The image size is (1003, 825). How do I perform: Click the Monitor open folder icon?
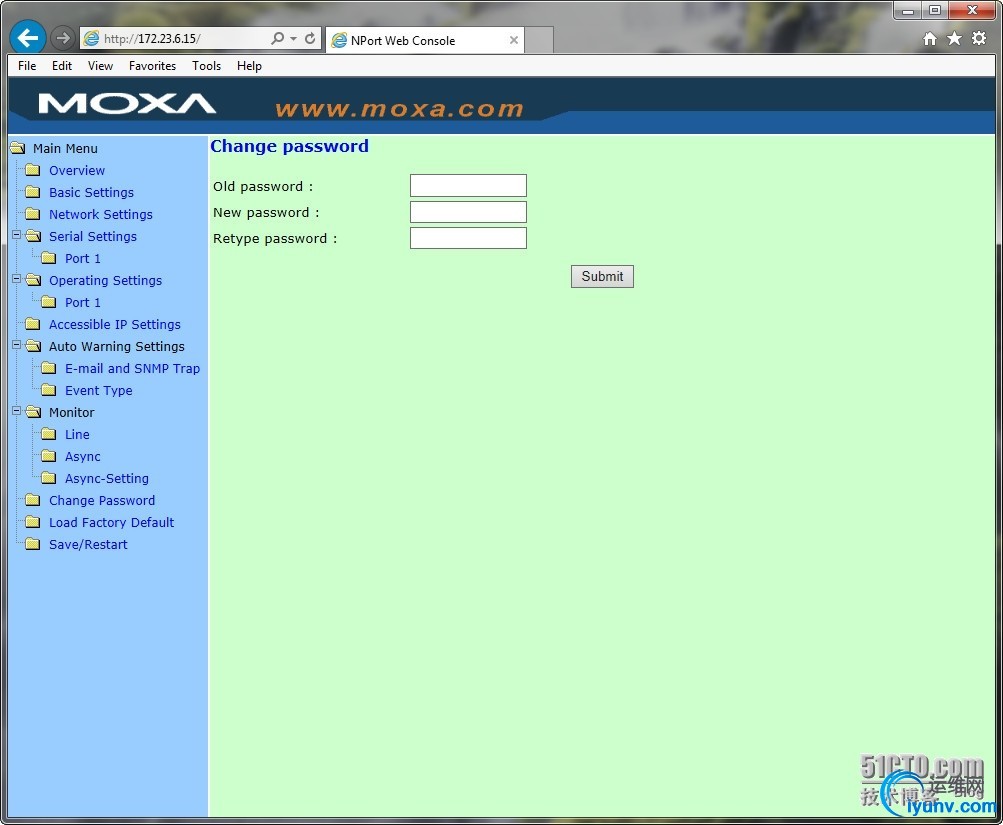[33, 412]
